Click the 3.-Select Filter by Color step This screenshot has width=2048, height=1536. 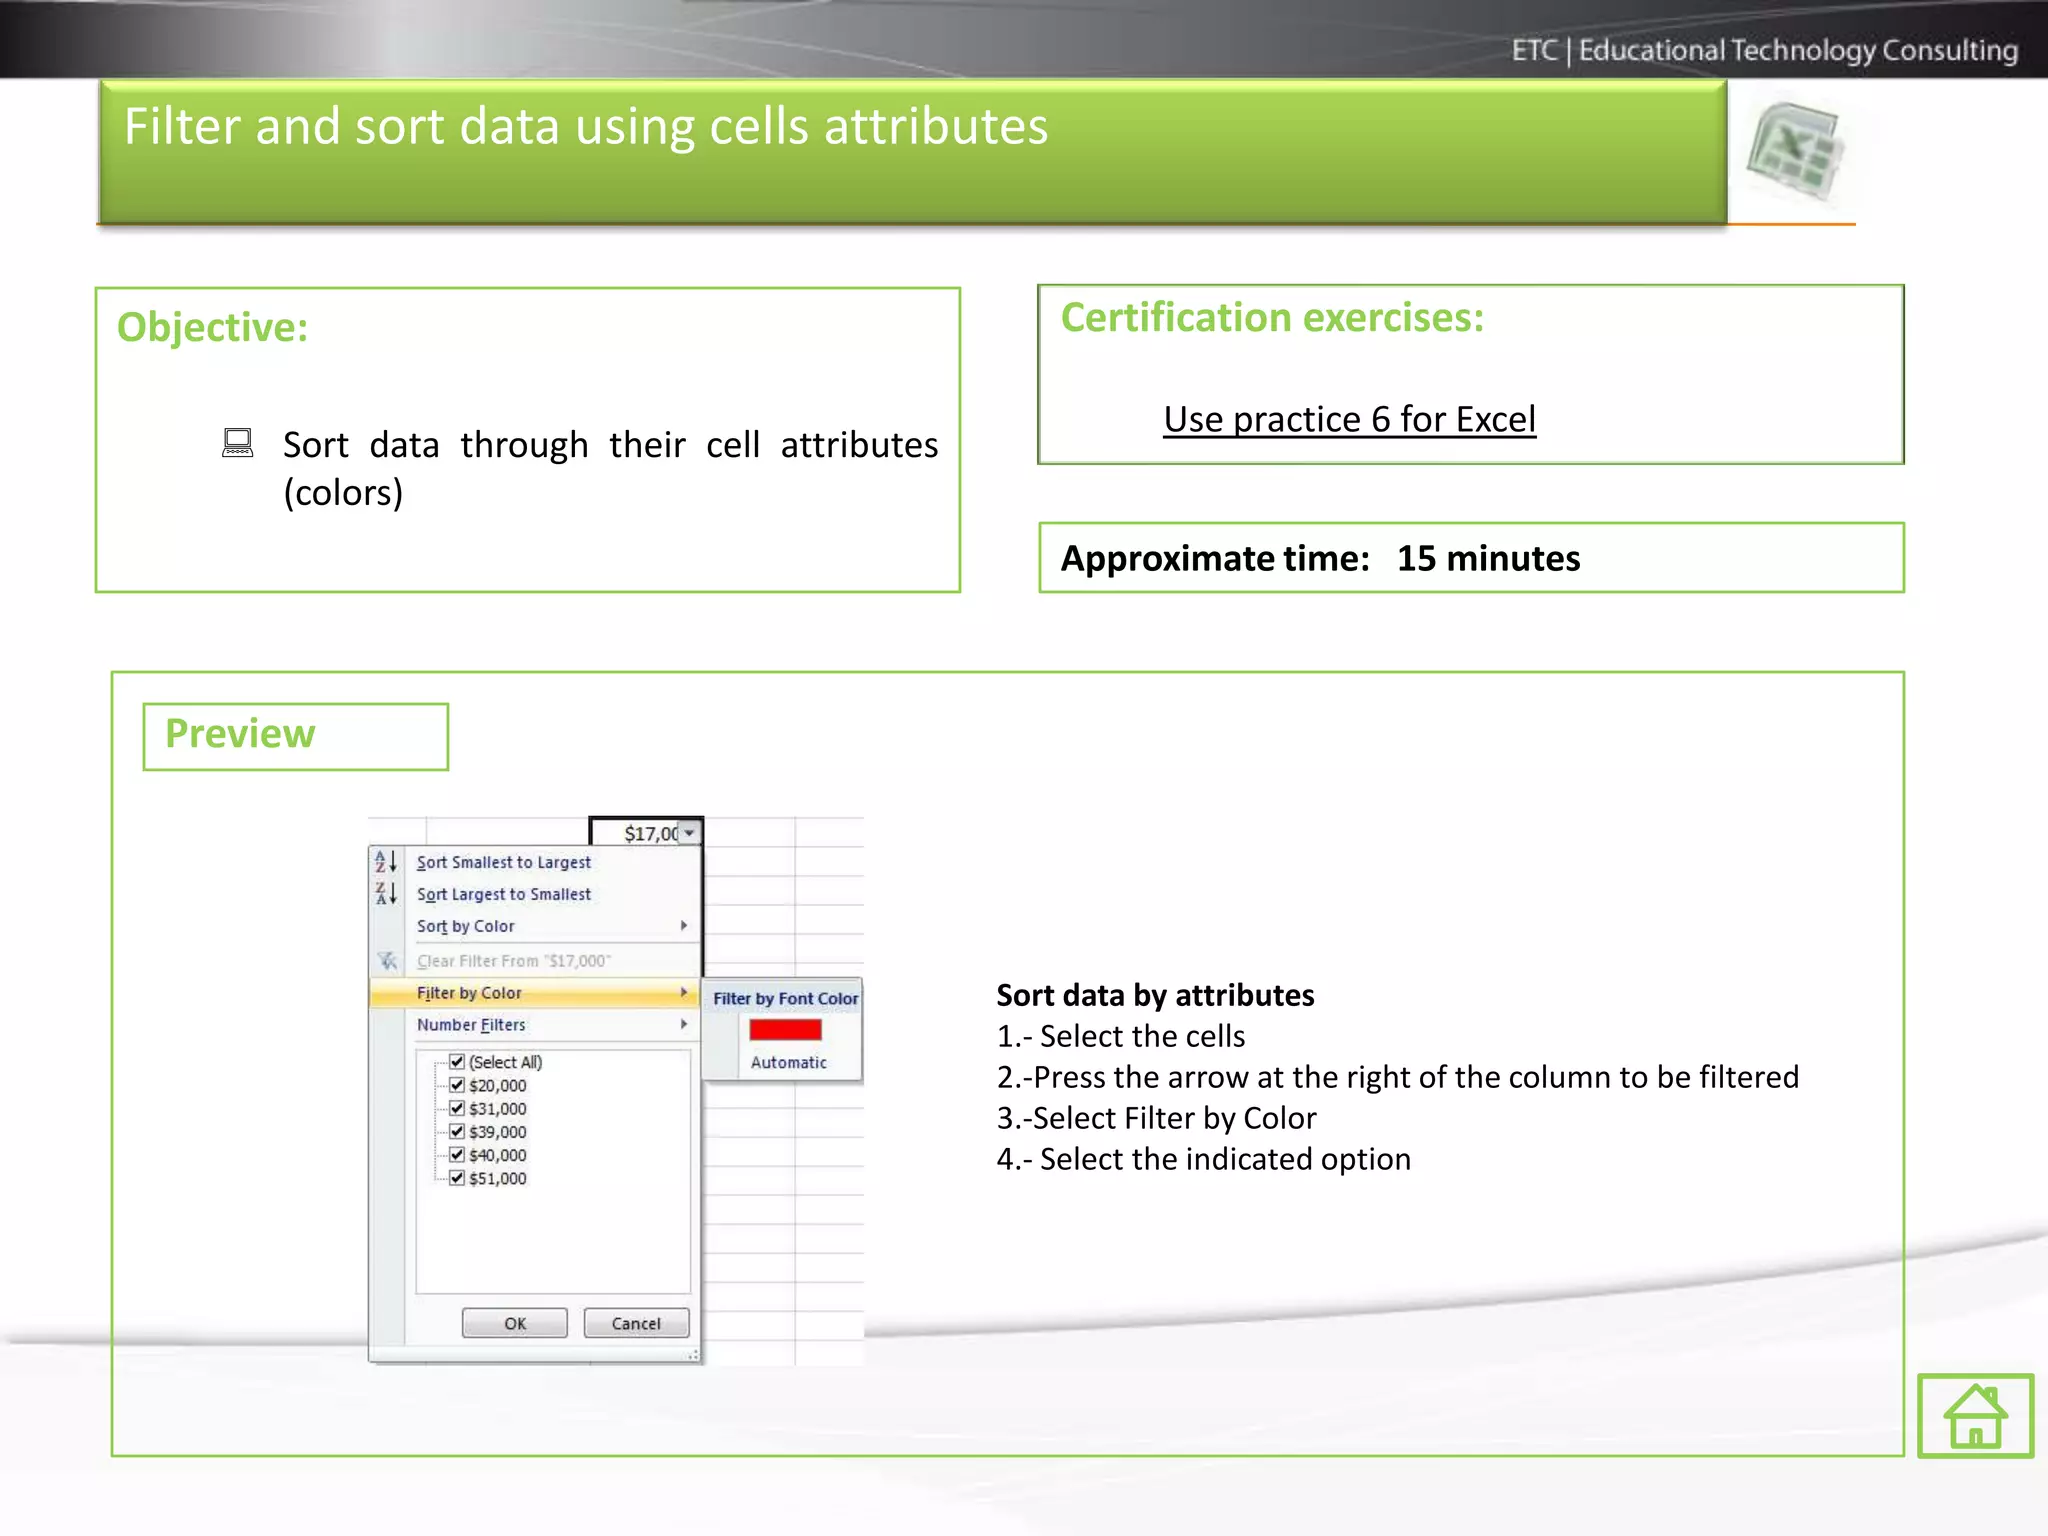click(x=1156, y=1118)
